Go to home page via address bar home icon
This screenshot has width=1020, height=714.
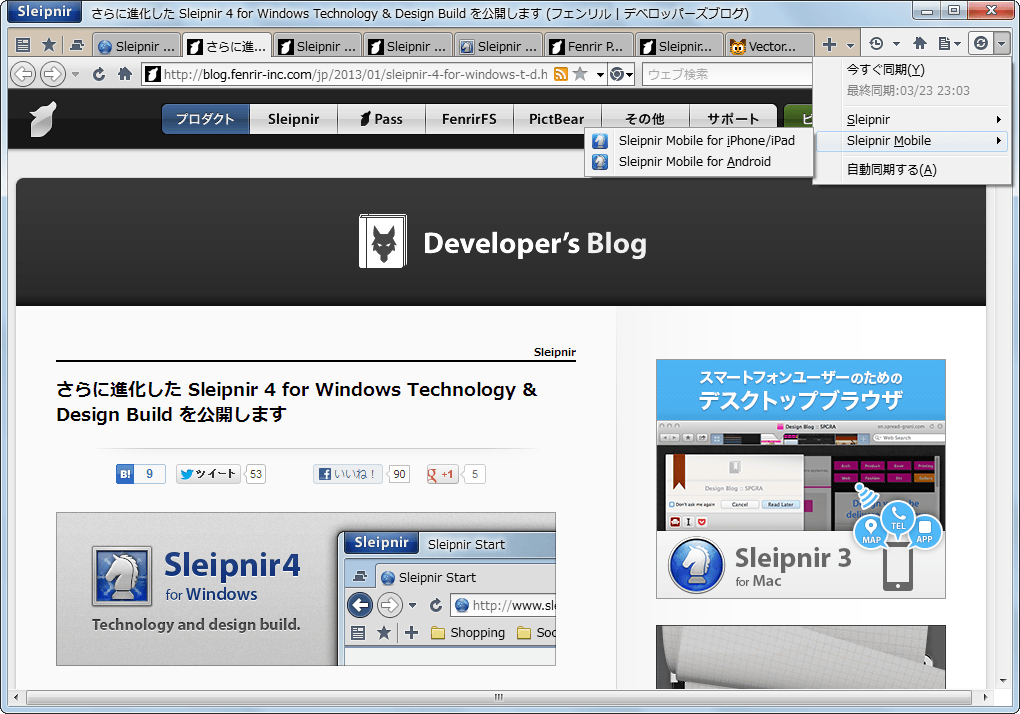click(x=125, y=74)
